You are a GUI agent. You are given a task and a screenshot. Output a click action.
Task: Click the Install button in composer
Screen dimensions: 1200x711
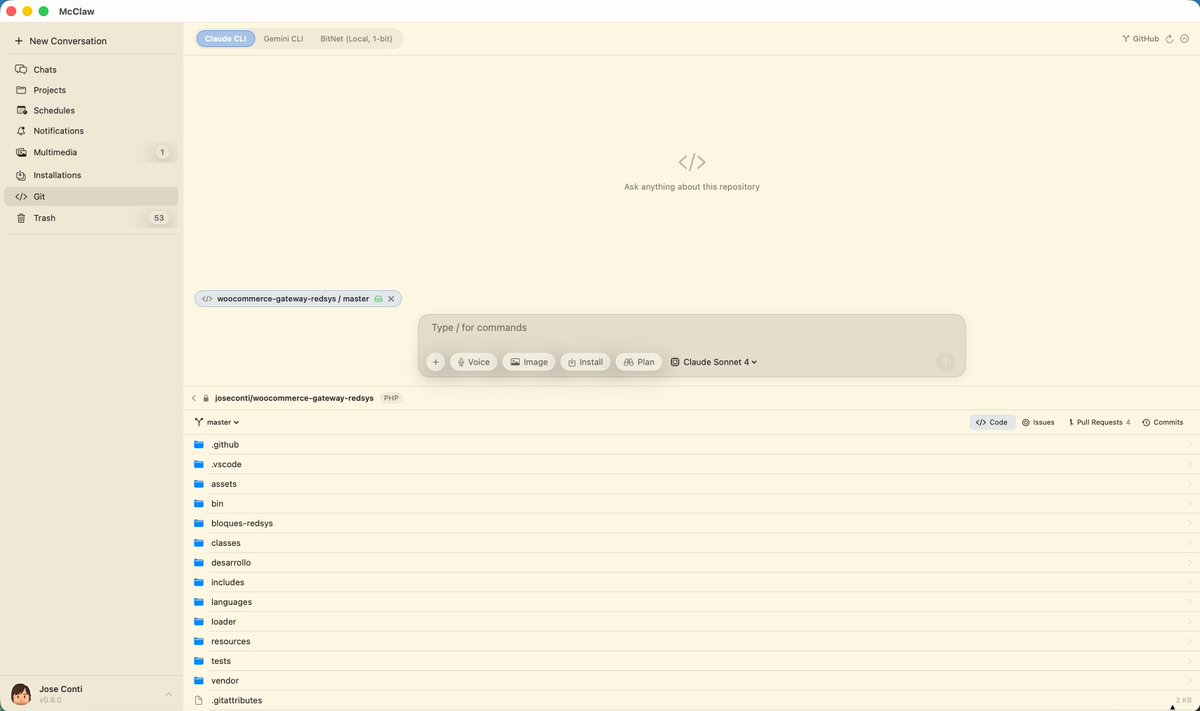pyautogui.click(x=585, y=362)
